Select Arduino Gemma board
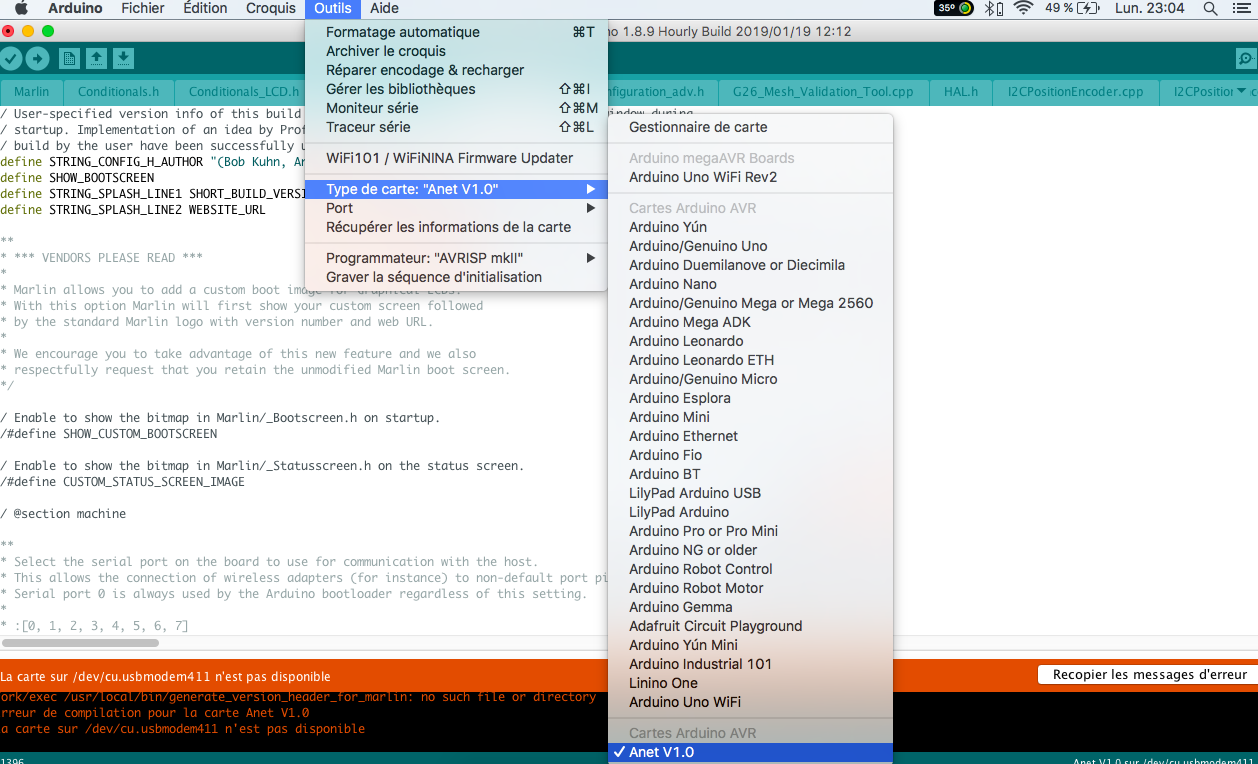Image resolution: width=1258 pixels, height=764 pixels. (750, 607)
